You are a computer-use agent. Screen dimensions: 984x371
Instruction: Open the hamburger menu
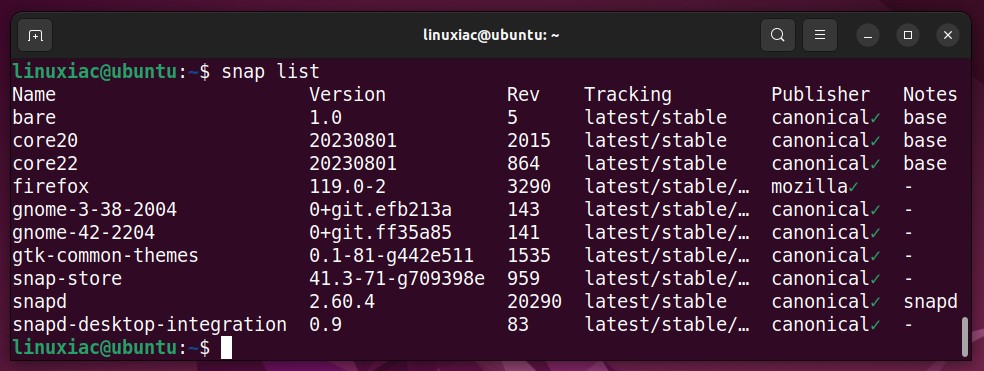coord(820,35)
